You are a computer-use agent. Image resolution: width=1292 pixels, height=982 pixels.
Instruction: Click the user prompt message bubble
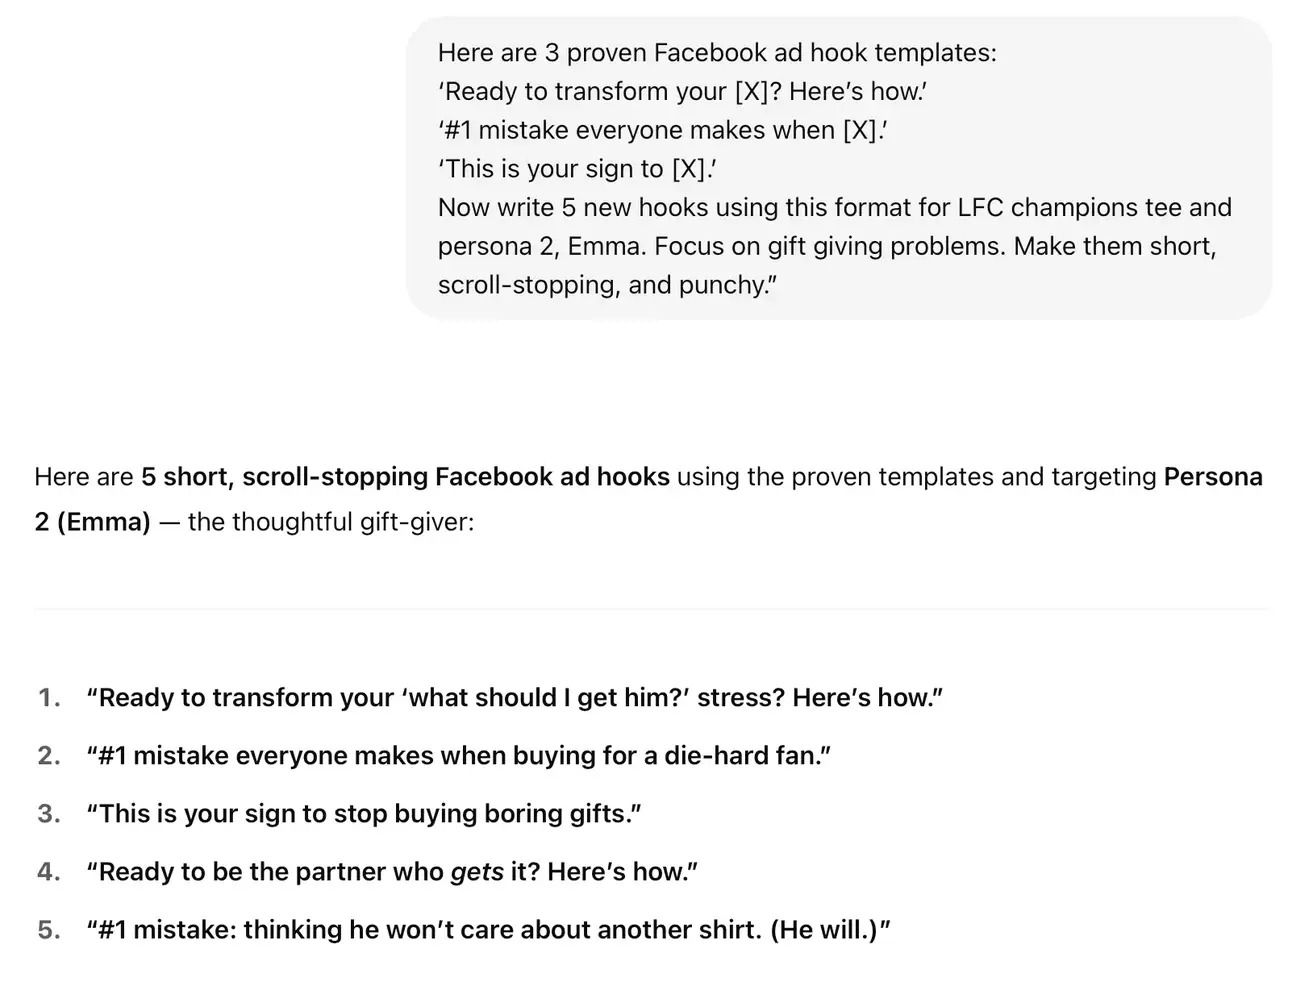(839, 168)
